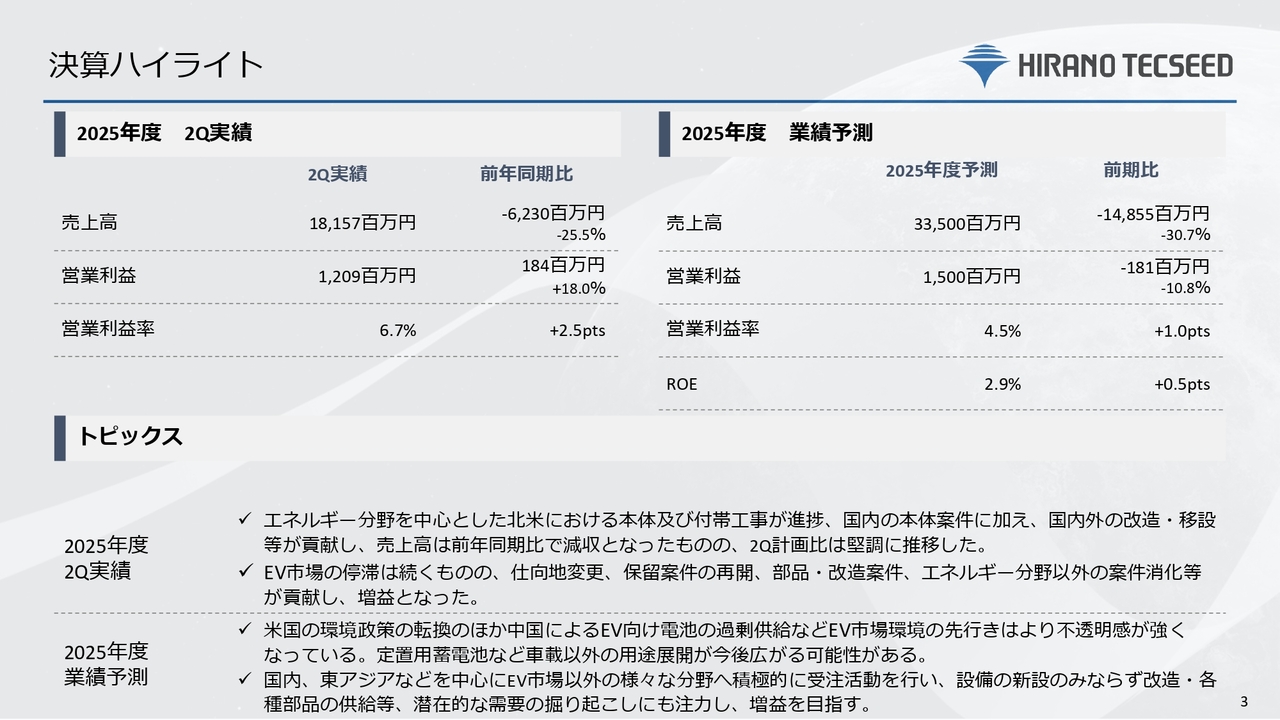Click the checkmark before 国内、東アジア bullet
The image size is (1280, 720).
coord(244,680)
